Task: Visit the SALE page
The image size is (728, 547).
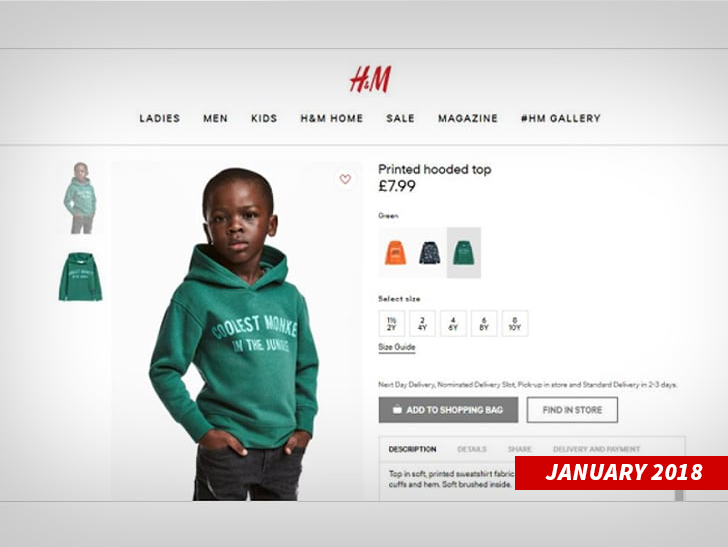Action: pyautogui.click(x=400, y=118)
